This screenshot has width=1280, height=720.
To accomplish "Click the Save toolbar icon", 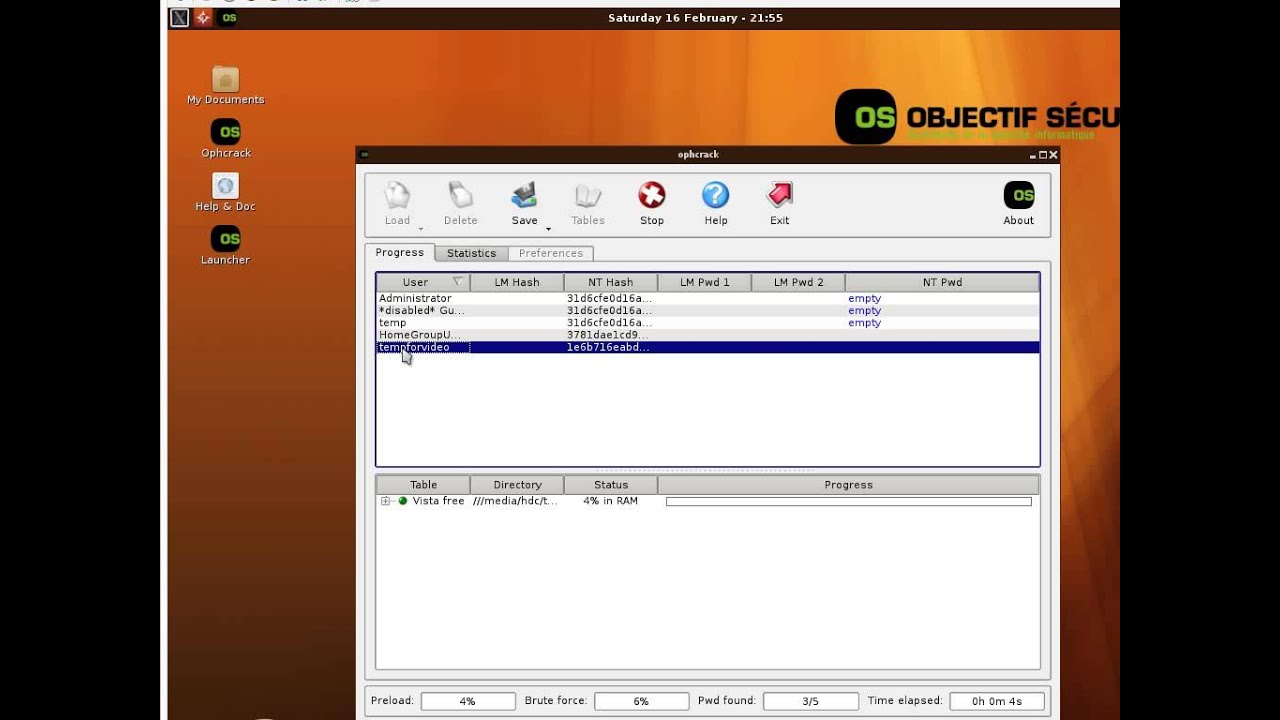I will pos(524,195).
